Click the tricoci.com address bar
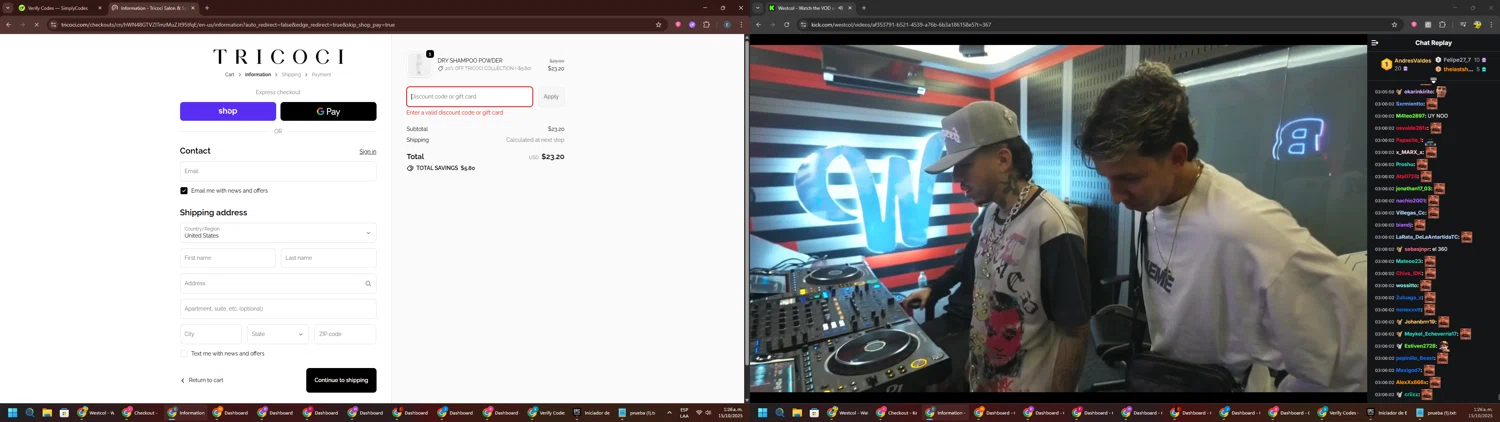Screen dimensions: 1500x422 [350, 25]
